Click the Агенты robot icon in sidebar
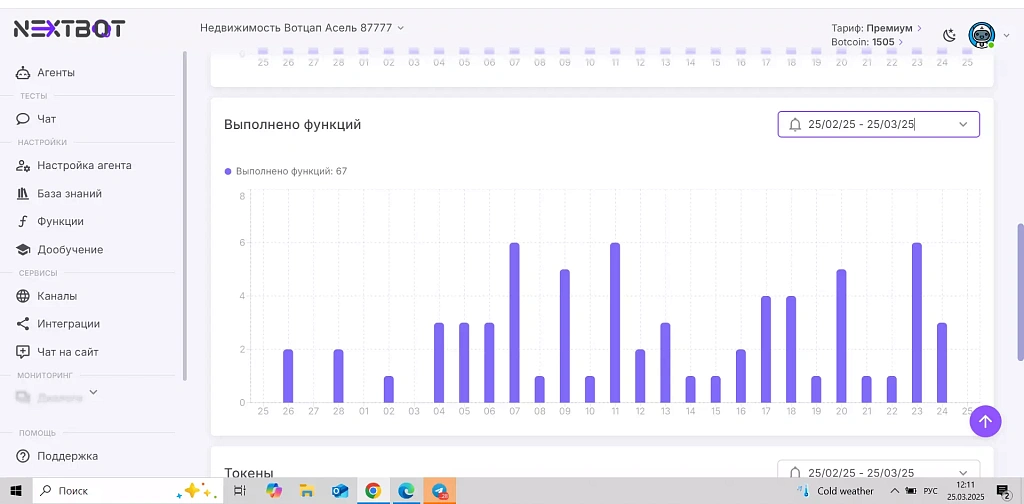 pos(23,73)
